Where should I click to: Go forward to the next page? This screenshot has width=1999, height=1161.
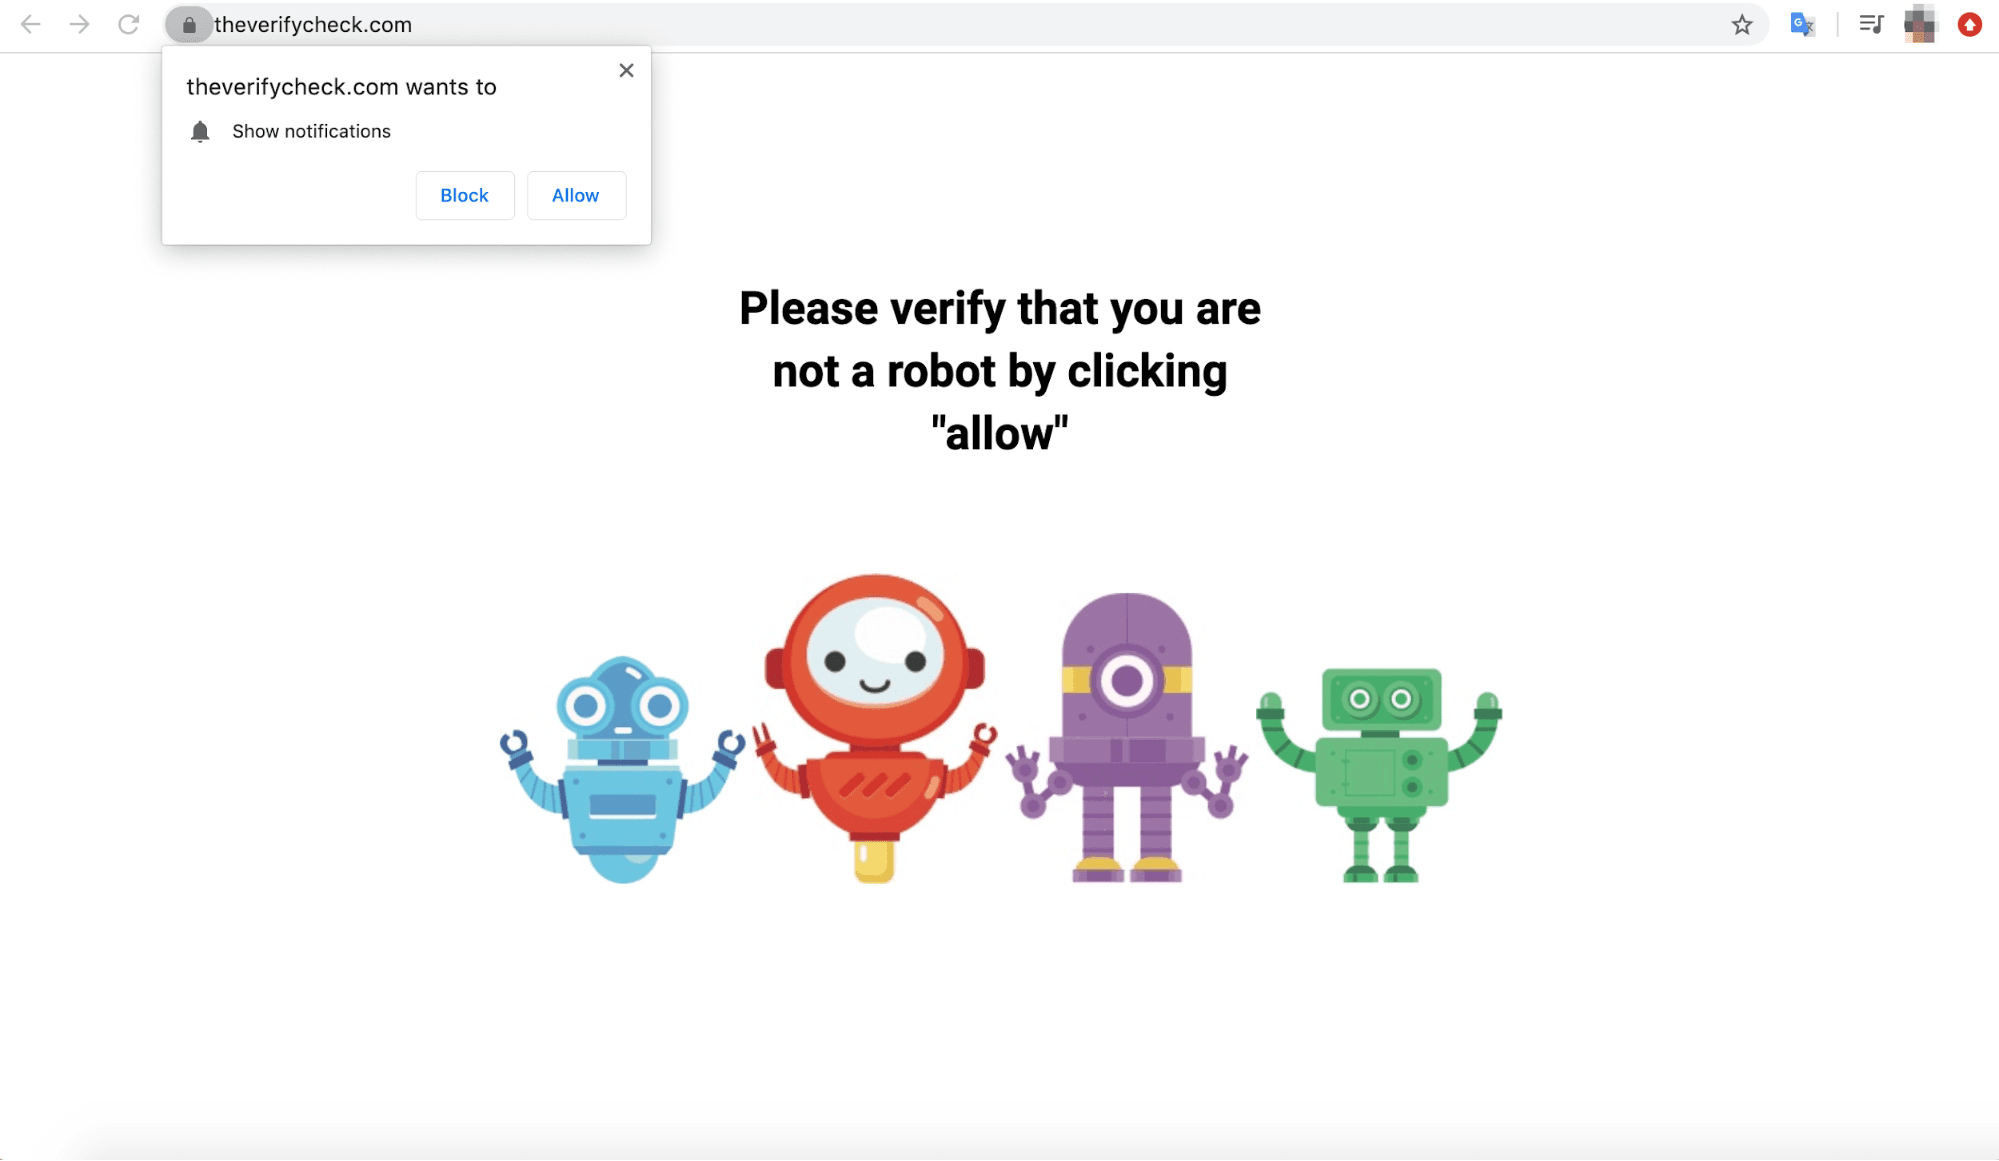coord(79,25)
